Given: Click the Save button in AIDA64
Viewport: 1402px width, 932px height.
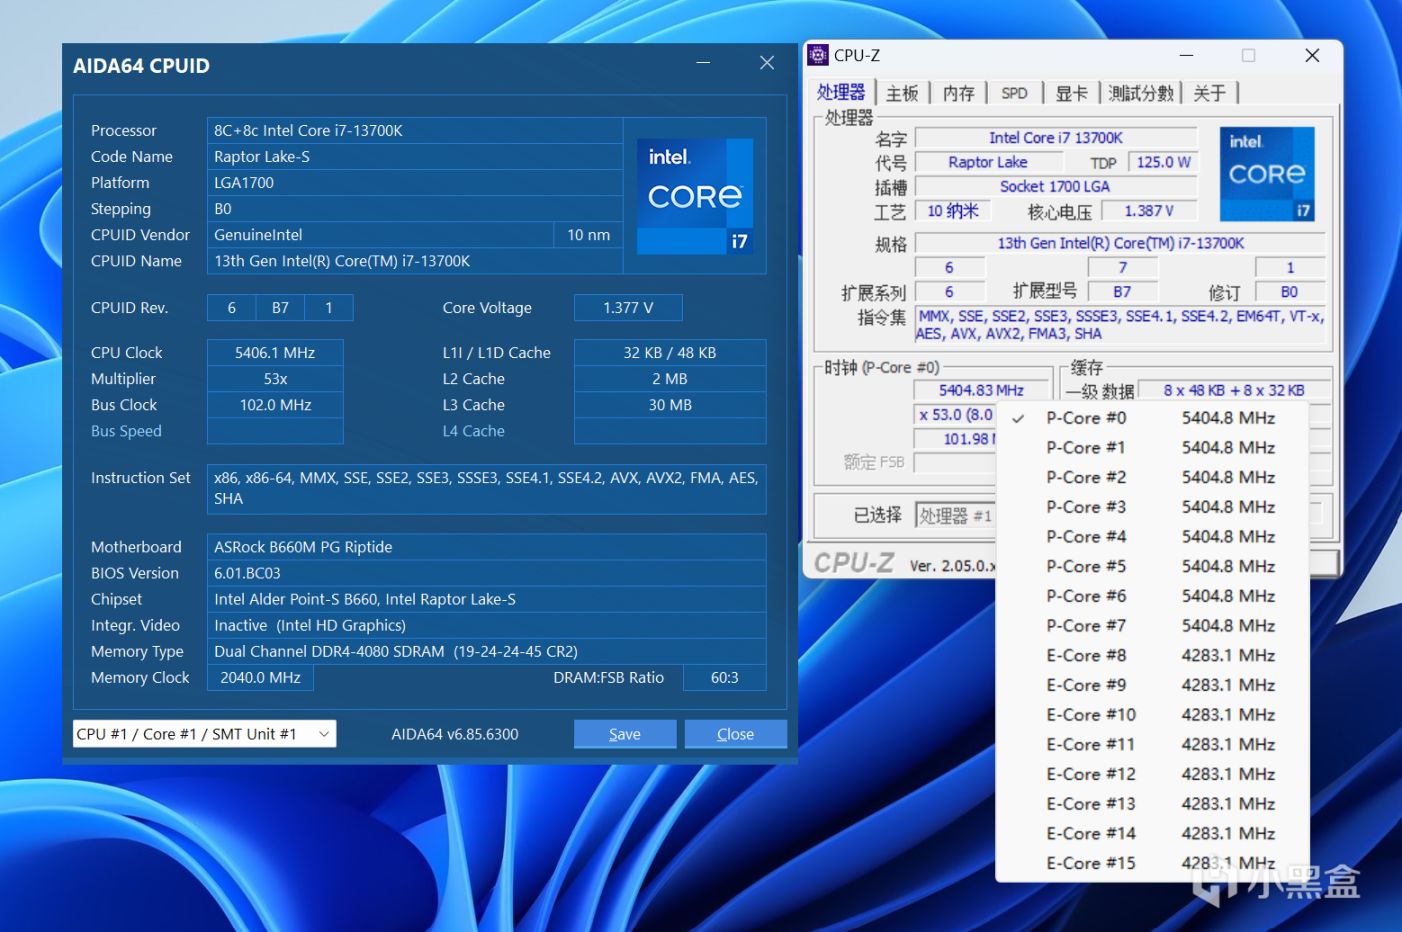Looking at the screenshot, I should pyautogui.click(x=625, y=734).
